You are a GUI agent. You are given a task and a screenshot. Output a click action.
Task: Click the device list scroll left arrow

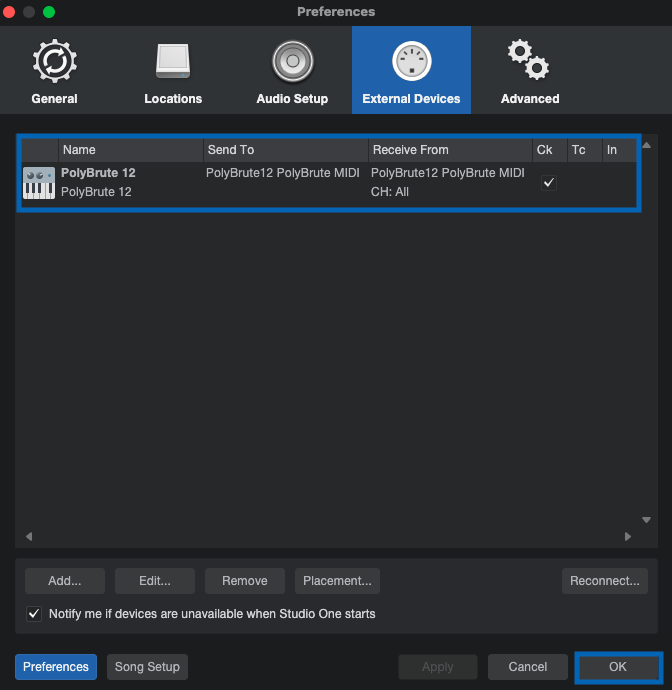coord(29,536)
